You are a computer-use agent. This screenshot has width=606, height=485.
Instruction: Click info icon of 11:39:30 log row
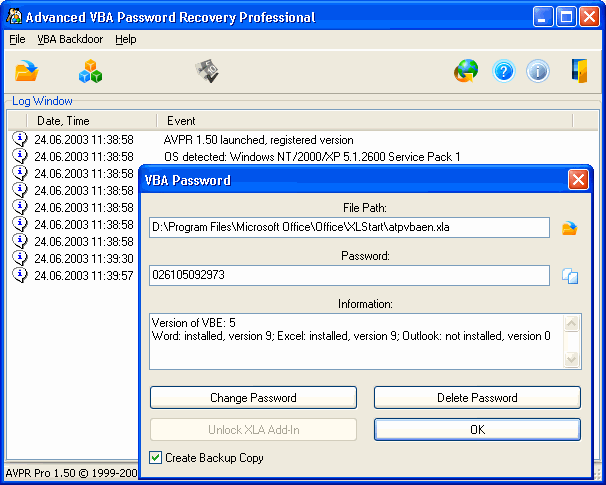coord(20,258)
